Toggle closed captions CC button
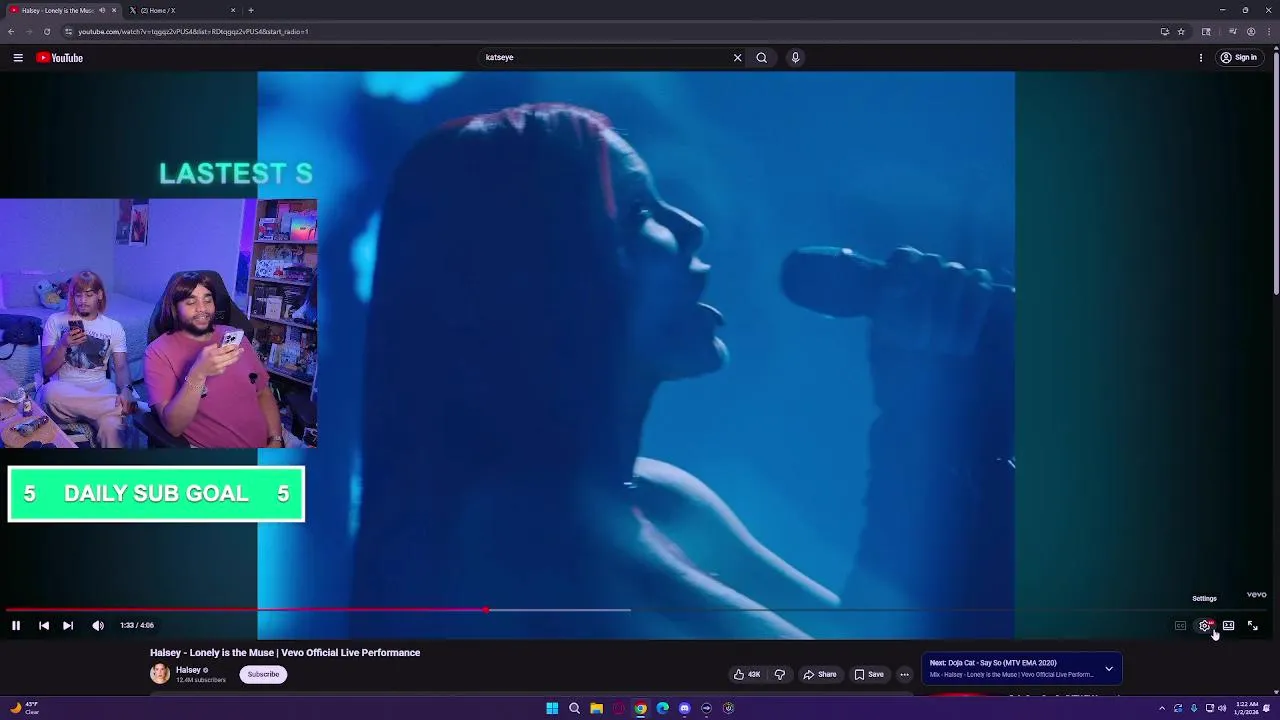 tap(1180, 625)
